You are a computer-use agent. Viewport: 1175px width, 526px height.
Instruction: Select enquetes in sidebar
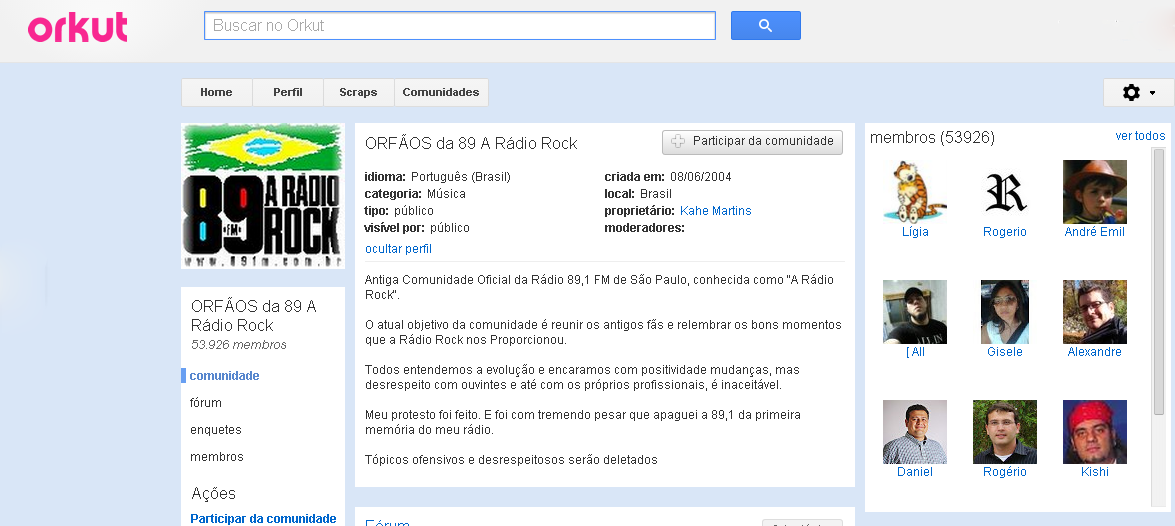point(216,429)
